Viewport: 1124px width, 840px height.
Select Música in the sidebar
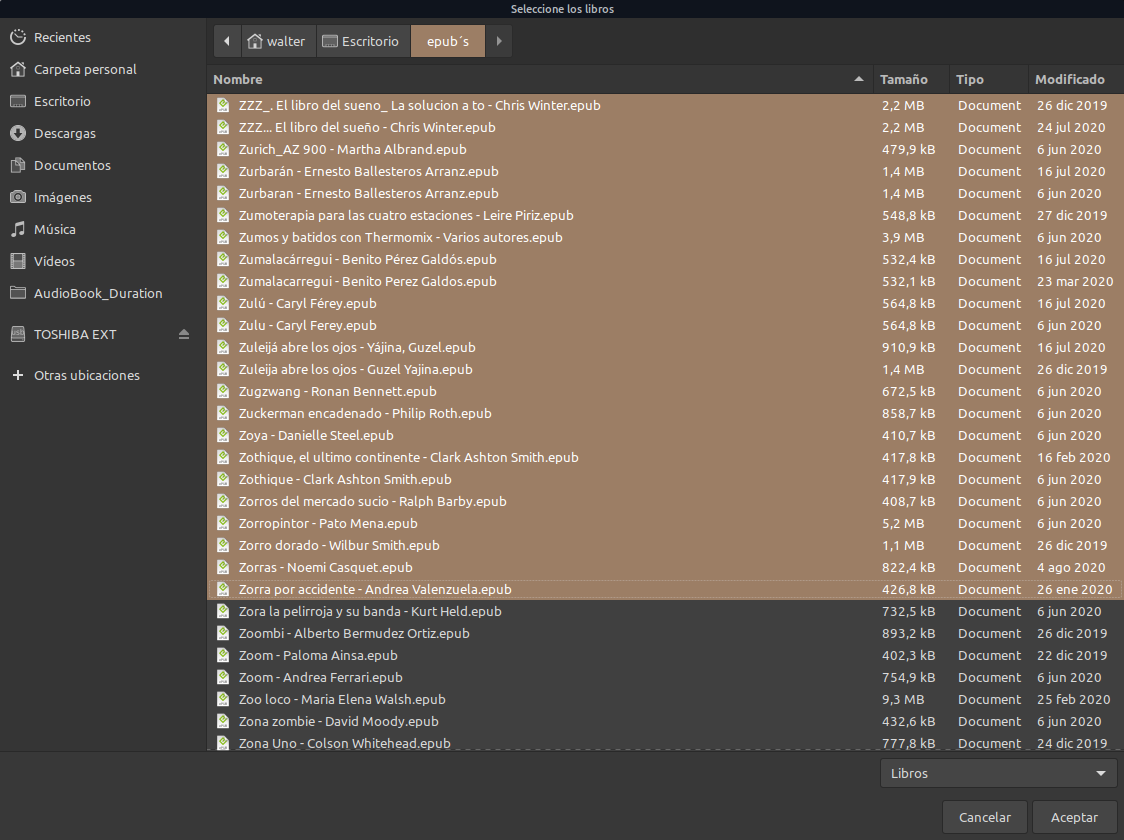click(x=54, y=230)
